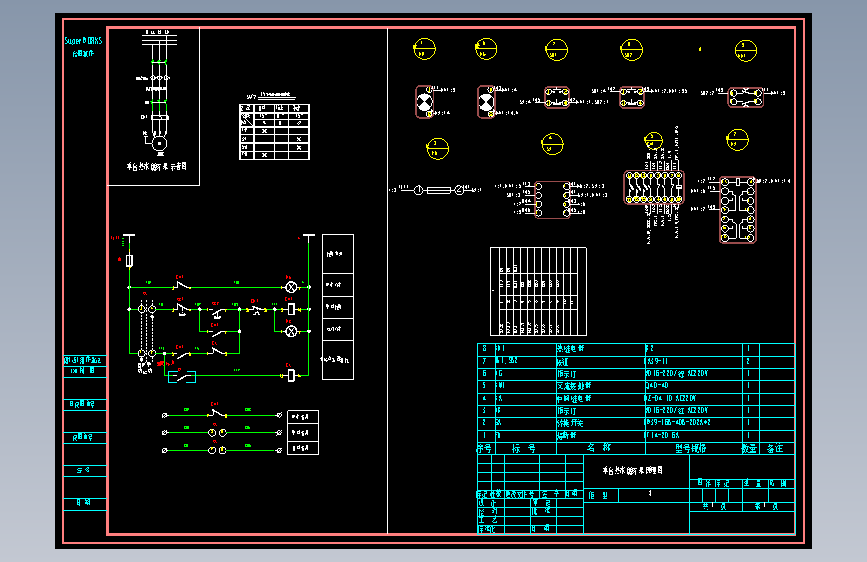
Task: Click the drawing title in the title block
Action: click(633, 471)
